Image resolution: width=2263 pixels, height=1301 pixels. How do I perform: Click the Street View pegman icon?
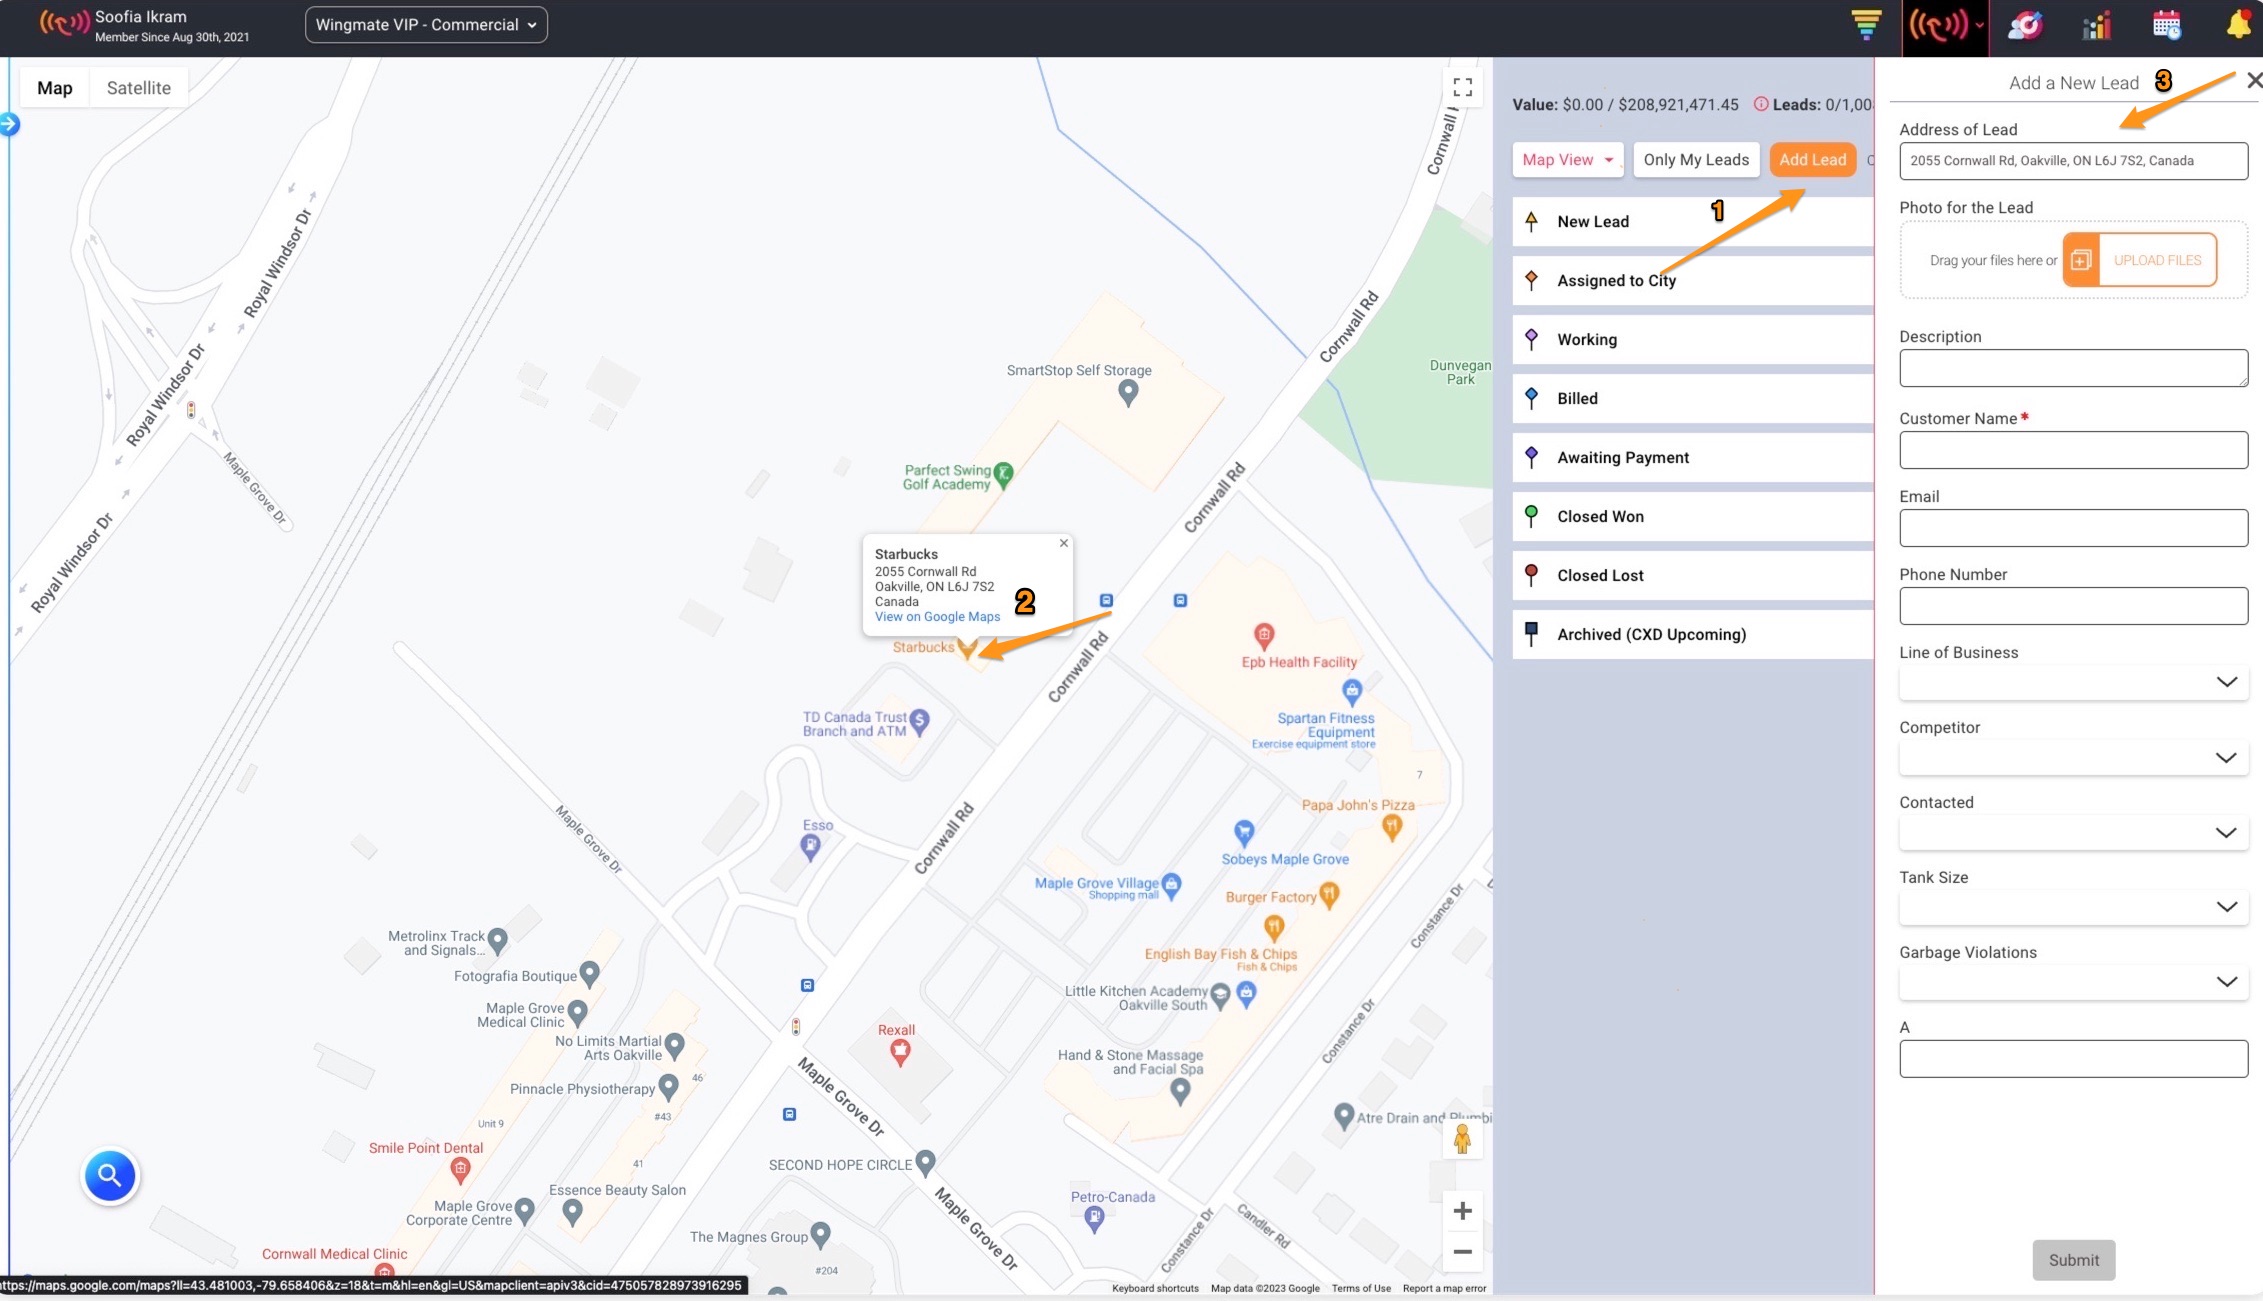[1462, 1139]
